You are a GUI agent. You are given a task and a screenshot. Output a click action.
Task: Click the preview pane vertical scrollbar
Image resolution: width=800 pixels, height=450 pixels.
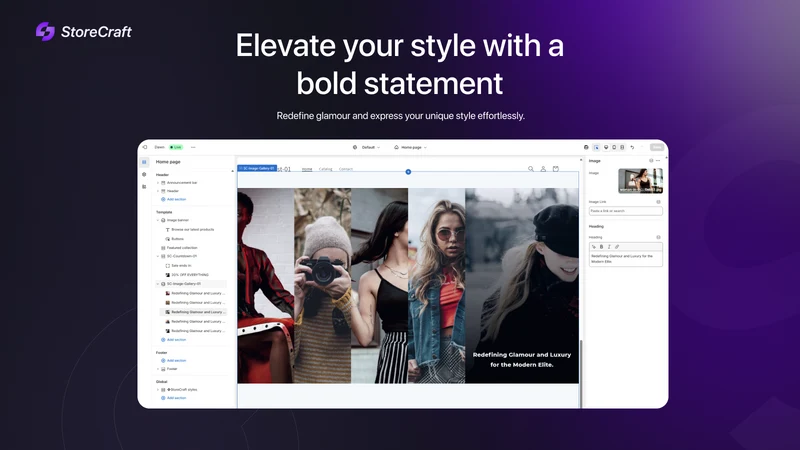[581, 374]
